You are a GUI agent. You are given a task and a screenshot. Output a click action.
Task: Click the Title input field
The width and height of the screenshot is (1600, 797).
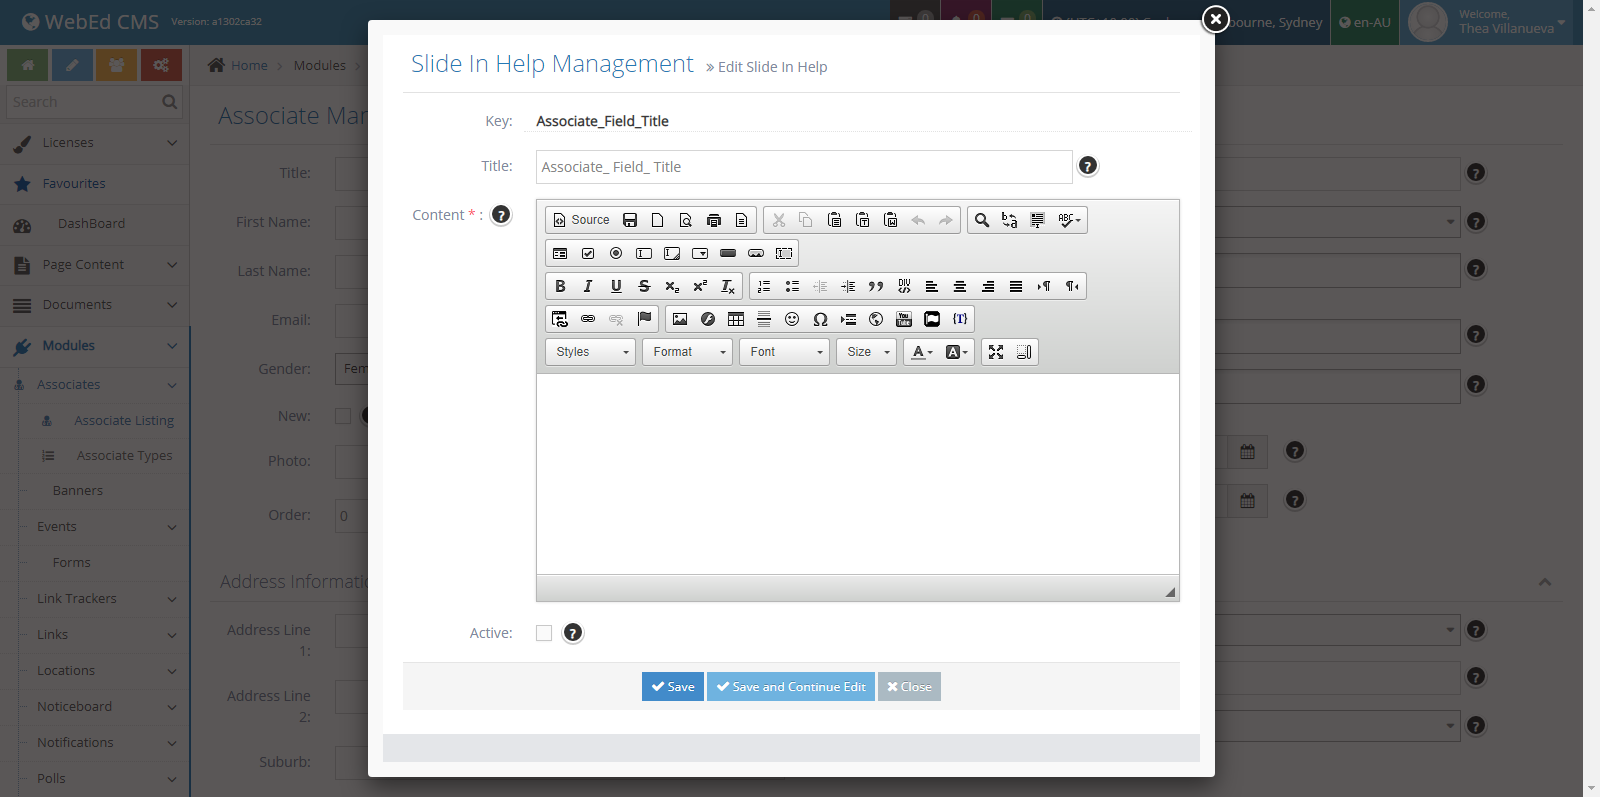click(x=804, y=167)
